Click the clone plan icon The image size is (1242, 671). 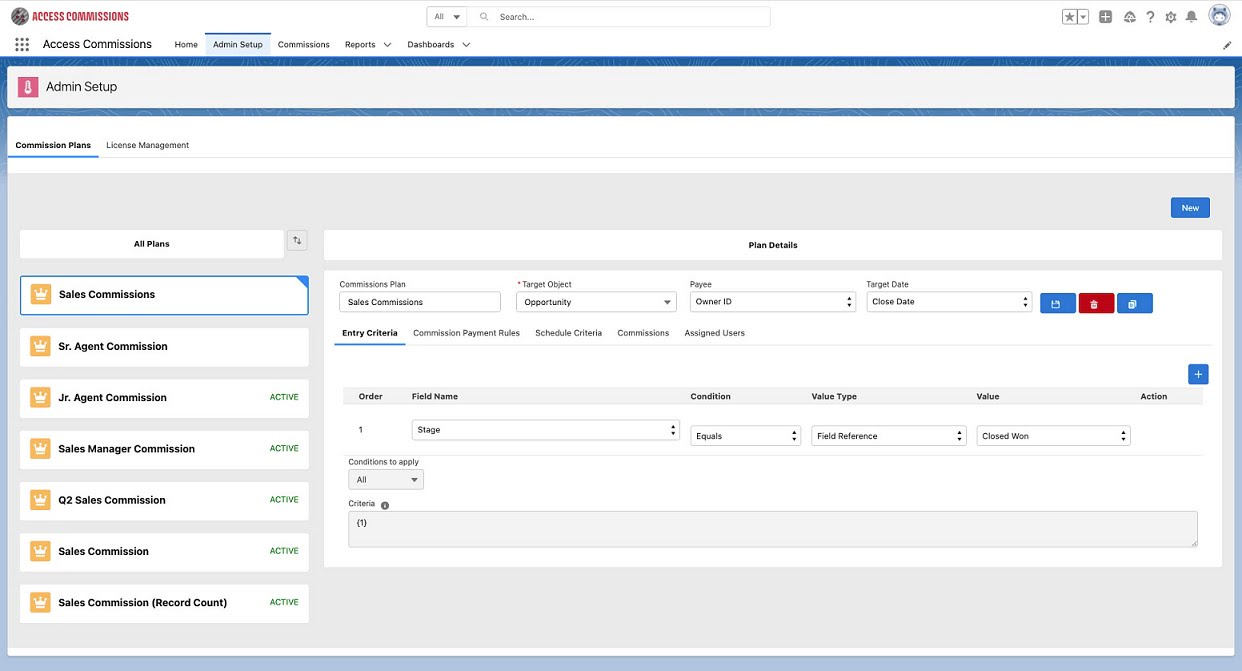[x=1134, y=303]
